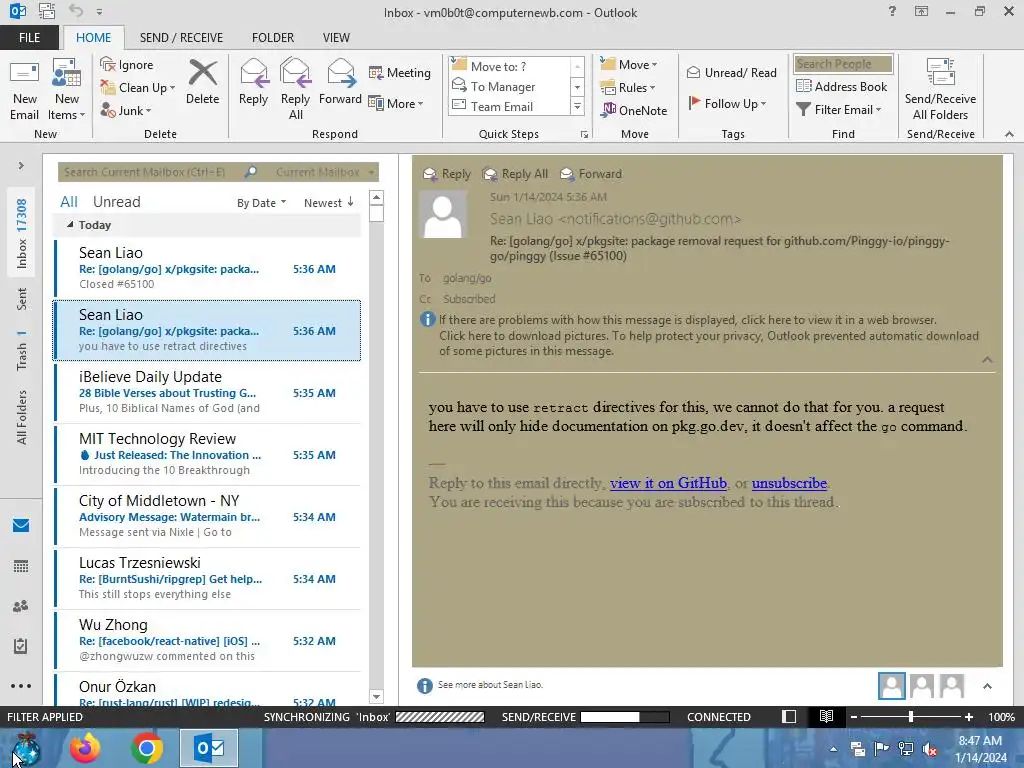1024x768 pixels.
Task: Click Forward in the reading pane
Action: click(x=591, y=174)
